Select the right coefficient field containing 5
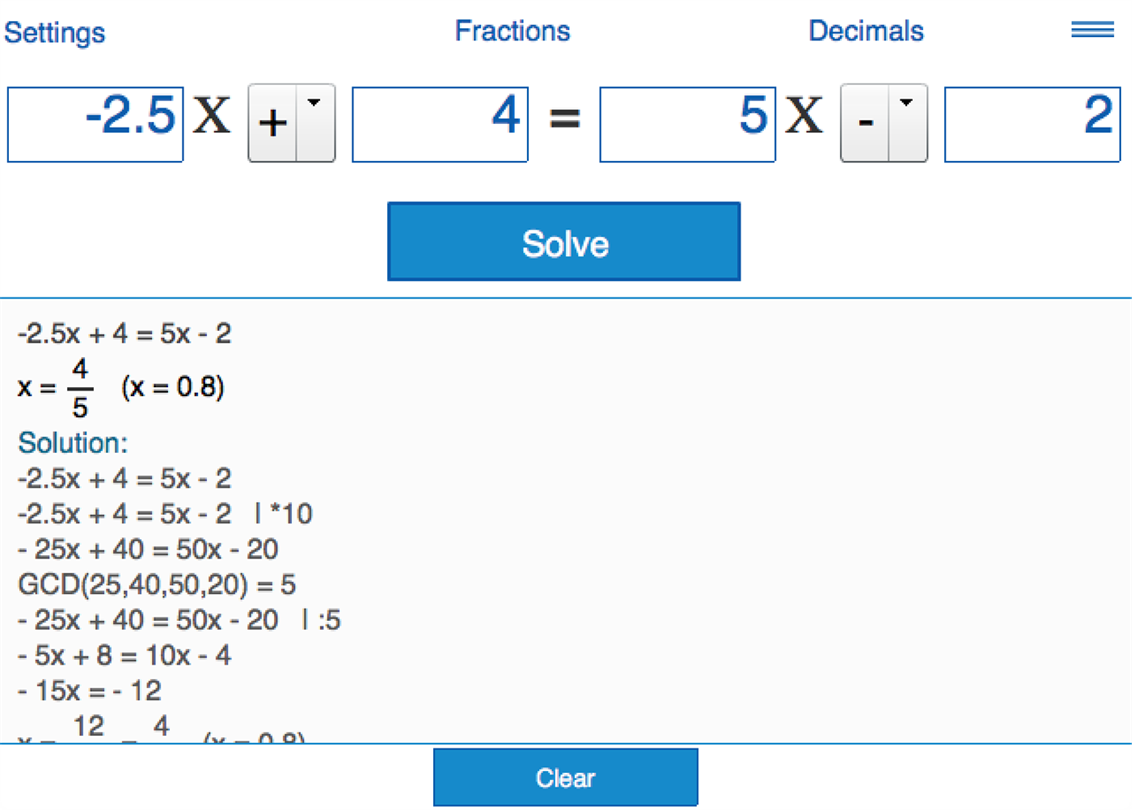The image size is (1132, 810). [x=687, y=124]
